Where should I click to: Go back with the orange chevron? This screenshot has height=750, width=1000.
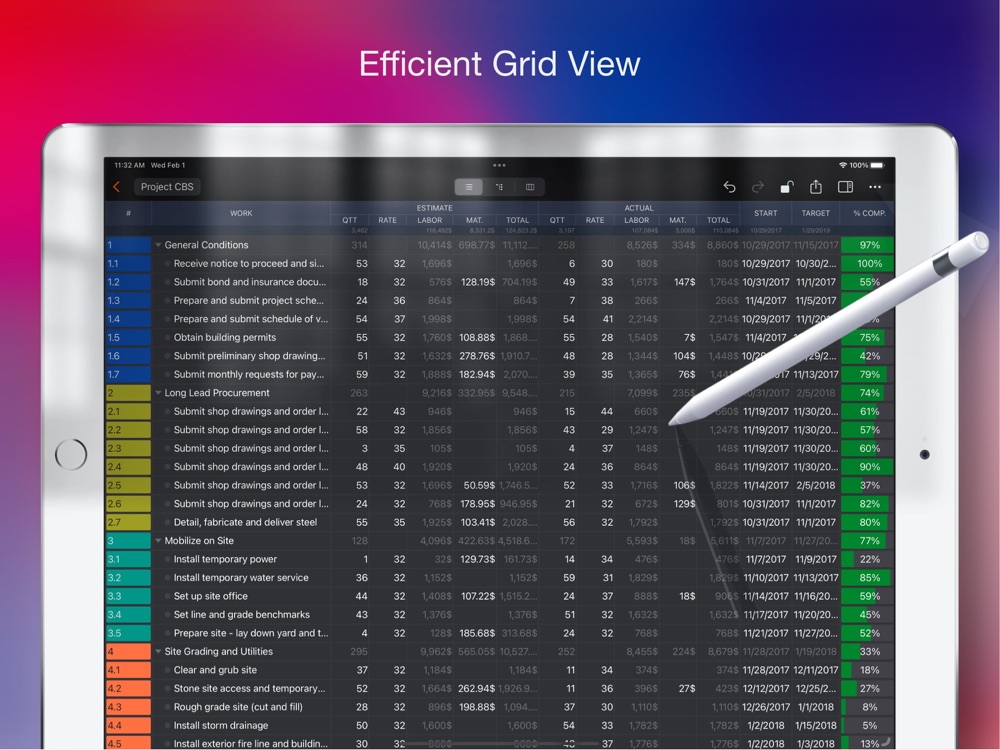point(116,187)
